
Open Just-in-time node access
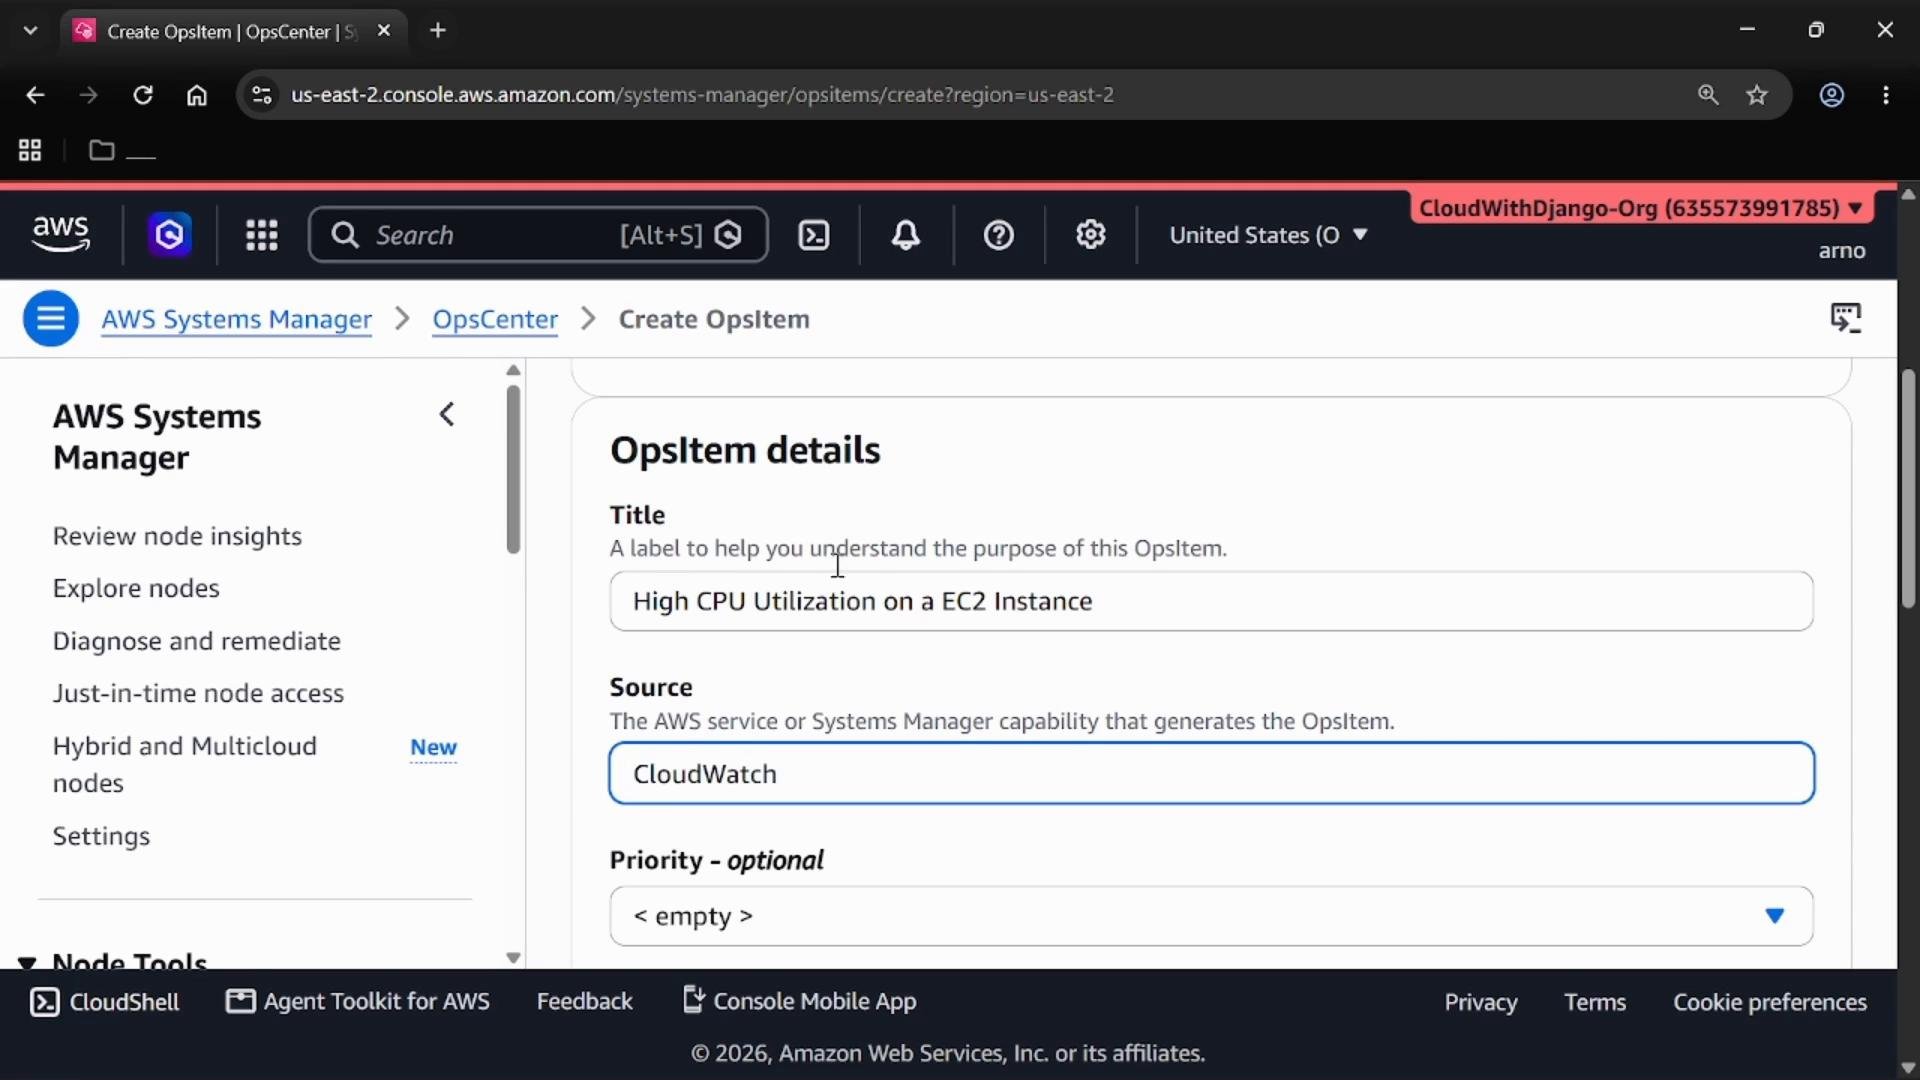198,693
